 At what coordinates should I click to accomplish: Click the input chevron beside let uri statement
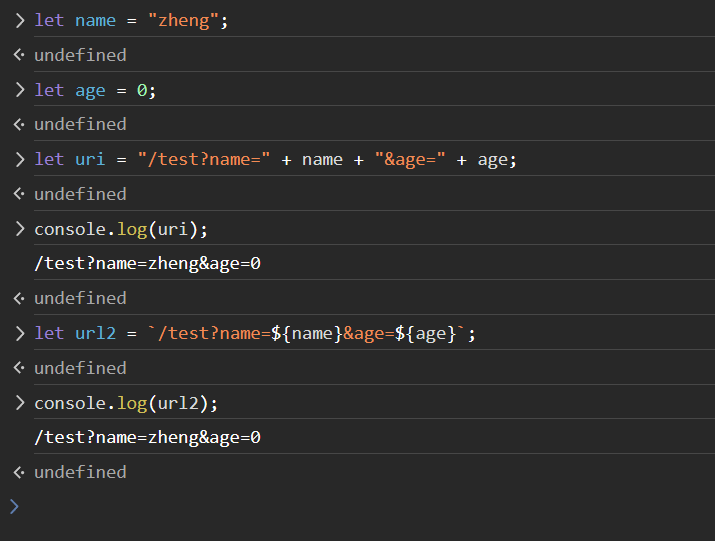19,159
